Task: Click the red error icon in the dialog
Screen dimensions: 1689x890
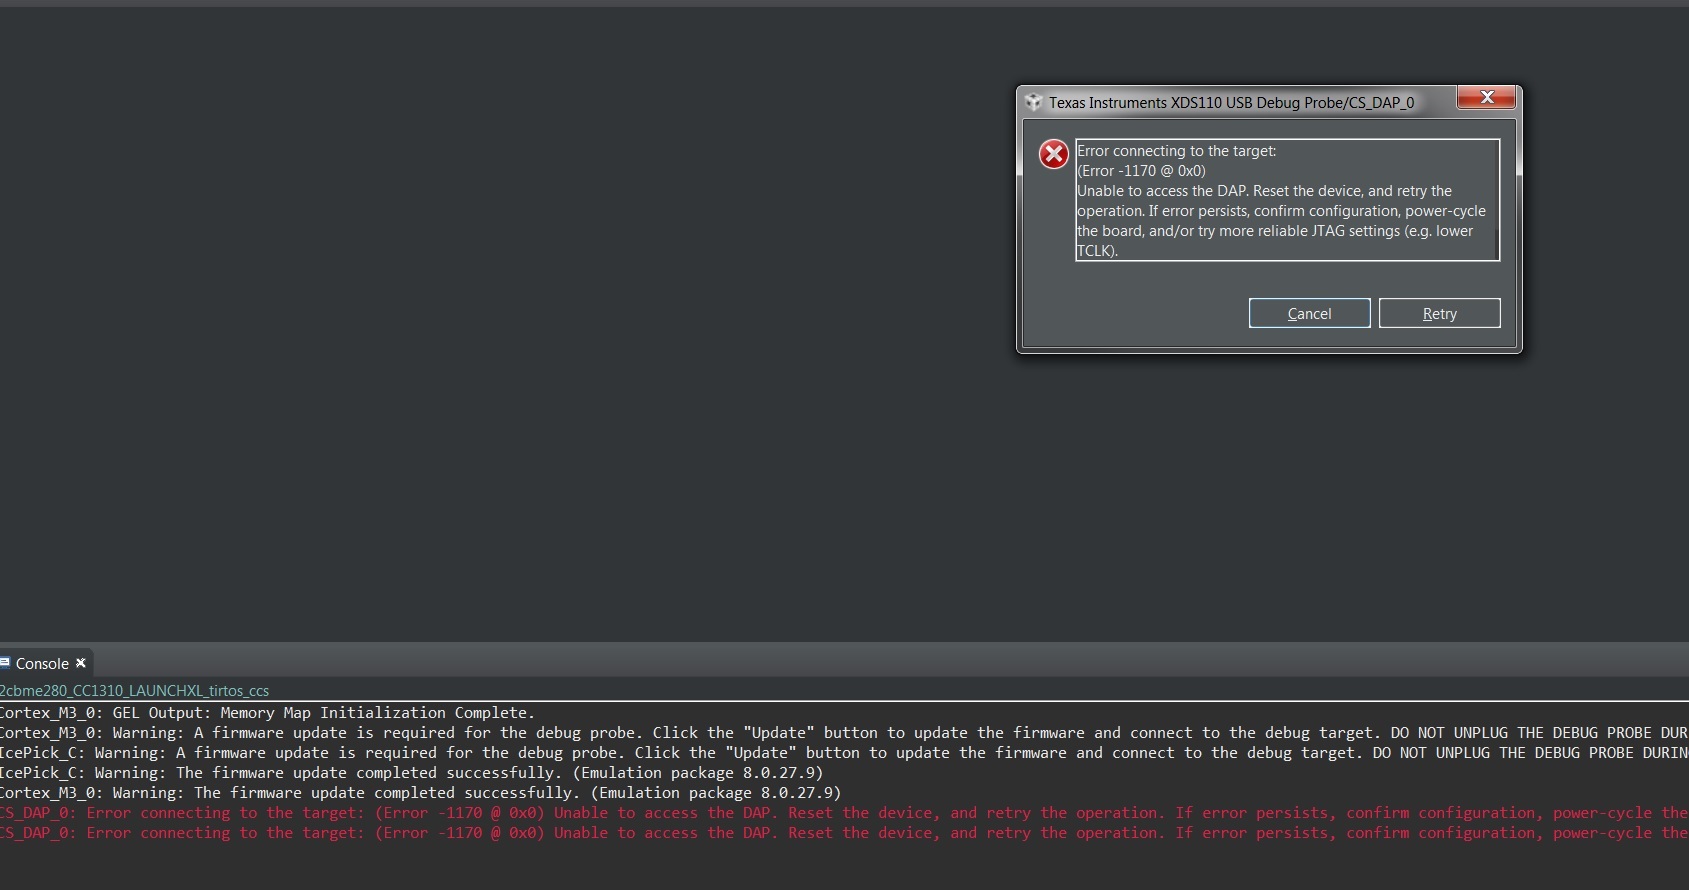Action: click(1053, 154)
